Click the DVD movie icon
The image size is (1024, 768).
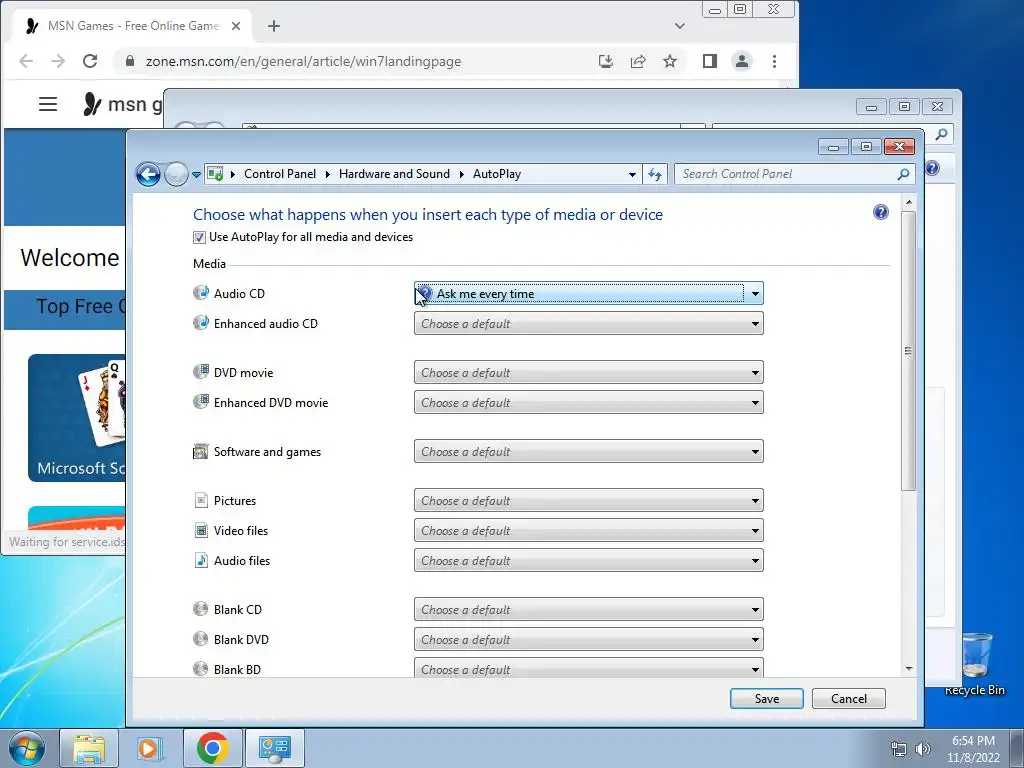[x=200, y=372]
